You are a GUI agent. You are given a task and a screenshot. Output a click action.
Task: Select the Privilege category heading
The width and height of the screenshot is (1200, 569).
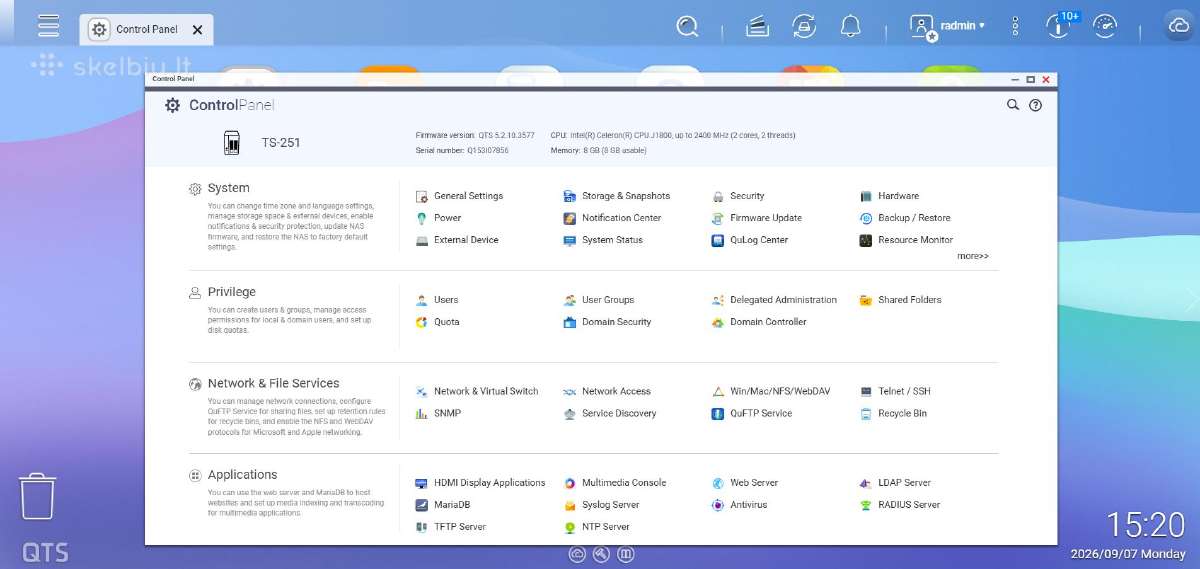click(232, 292)
